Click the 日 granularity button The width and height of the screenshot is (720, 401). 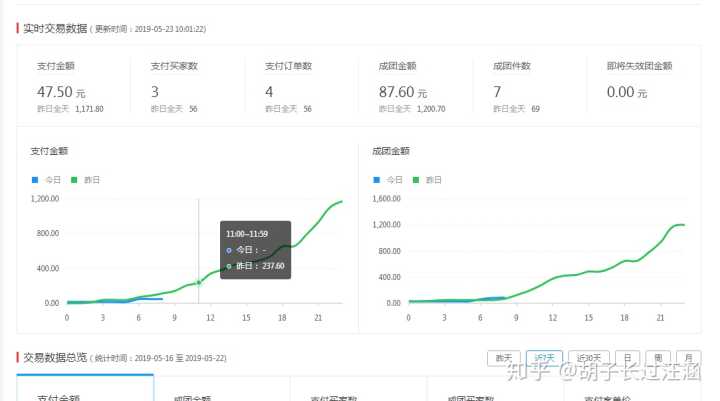(x=626, y=357)
